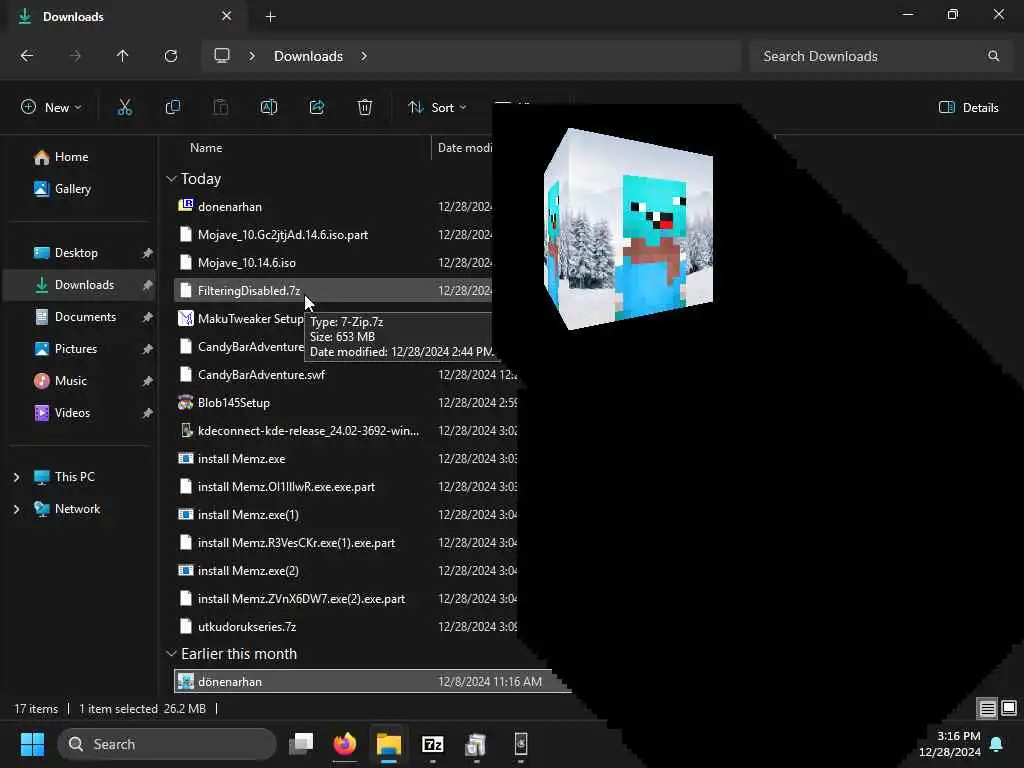This screenshot has width=1024, height=768.
Task: Go up one folder level
Action: pos(123,56)
